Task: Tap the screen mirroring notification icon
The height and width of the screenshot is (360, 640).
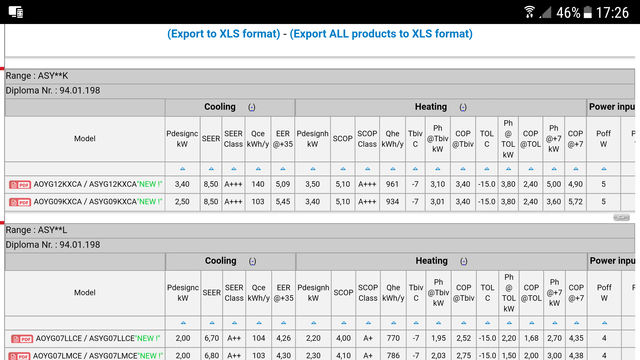Action: (16, 12)
